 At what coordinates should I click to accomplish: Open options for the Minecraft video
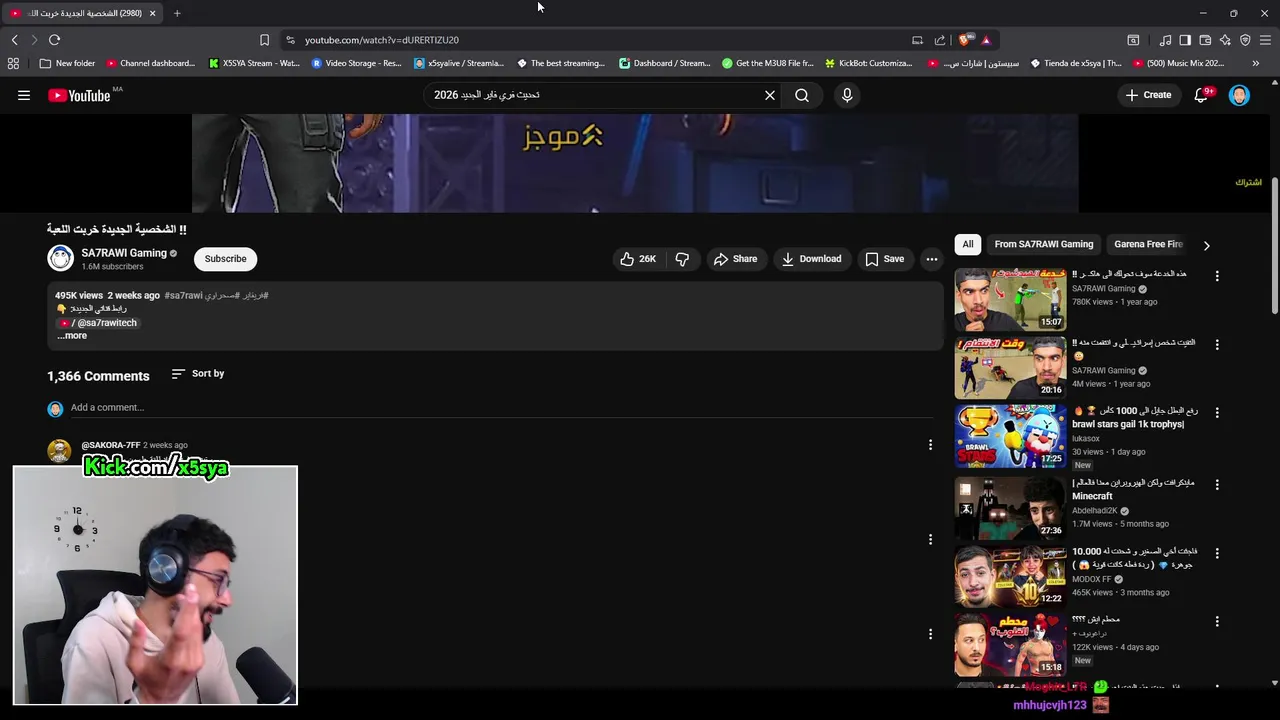[x=1217, y=484]
